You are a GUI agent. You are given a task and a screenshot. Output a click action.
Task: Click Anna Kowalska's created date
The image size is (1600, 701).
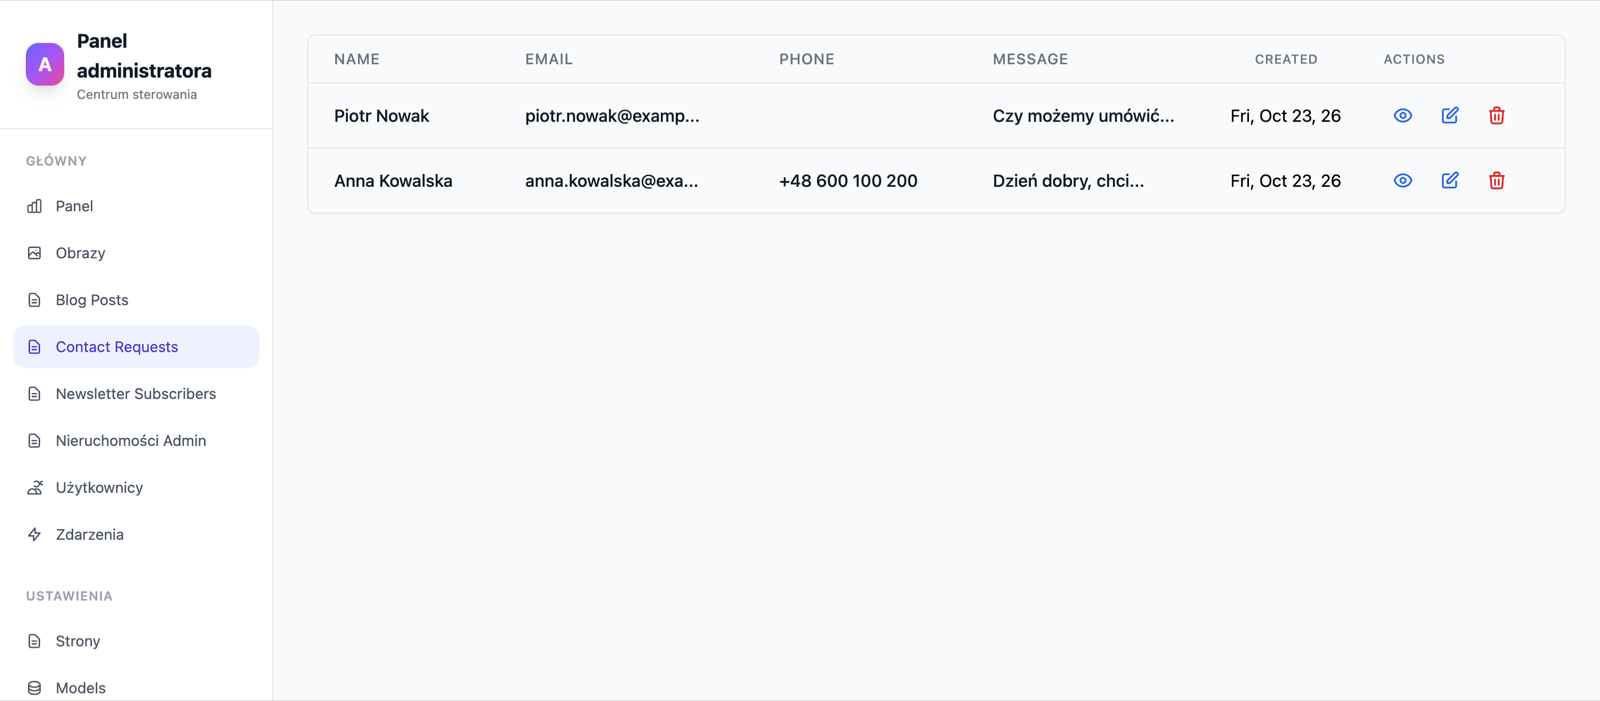[x=1285, y=181]
